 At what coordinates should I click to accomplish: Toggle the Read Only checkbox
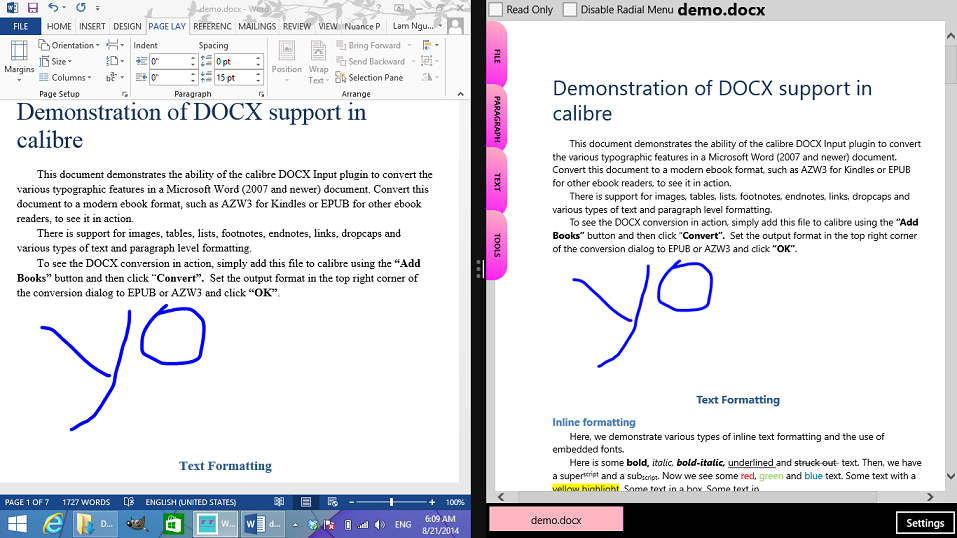tap(496, 9)
